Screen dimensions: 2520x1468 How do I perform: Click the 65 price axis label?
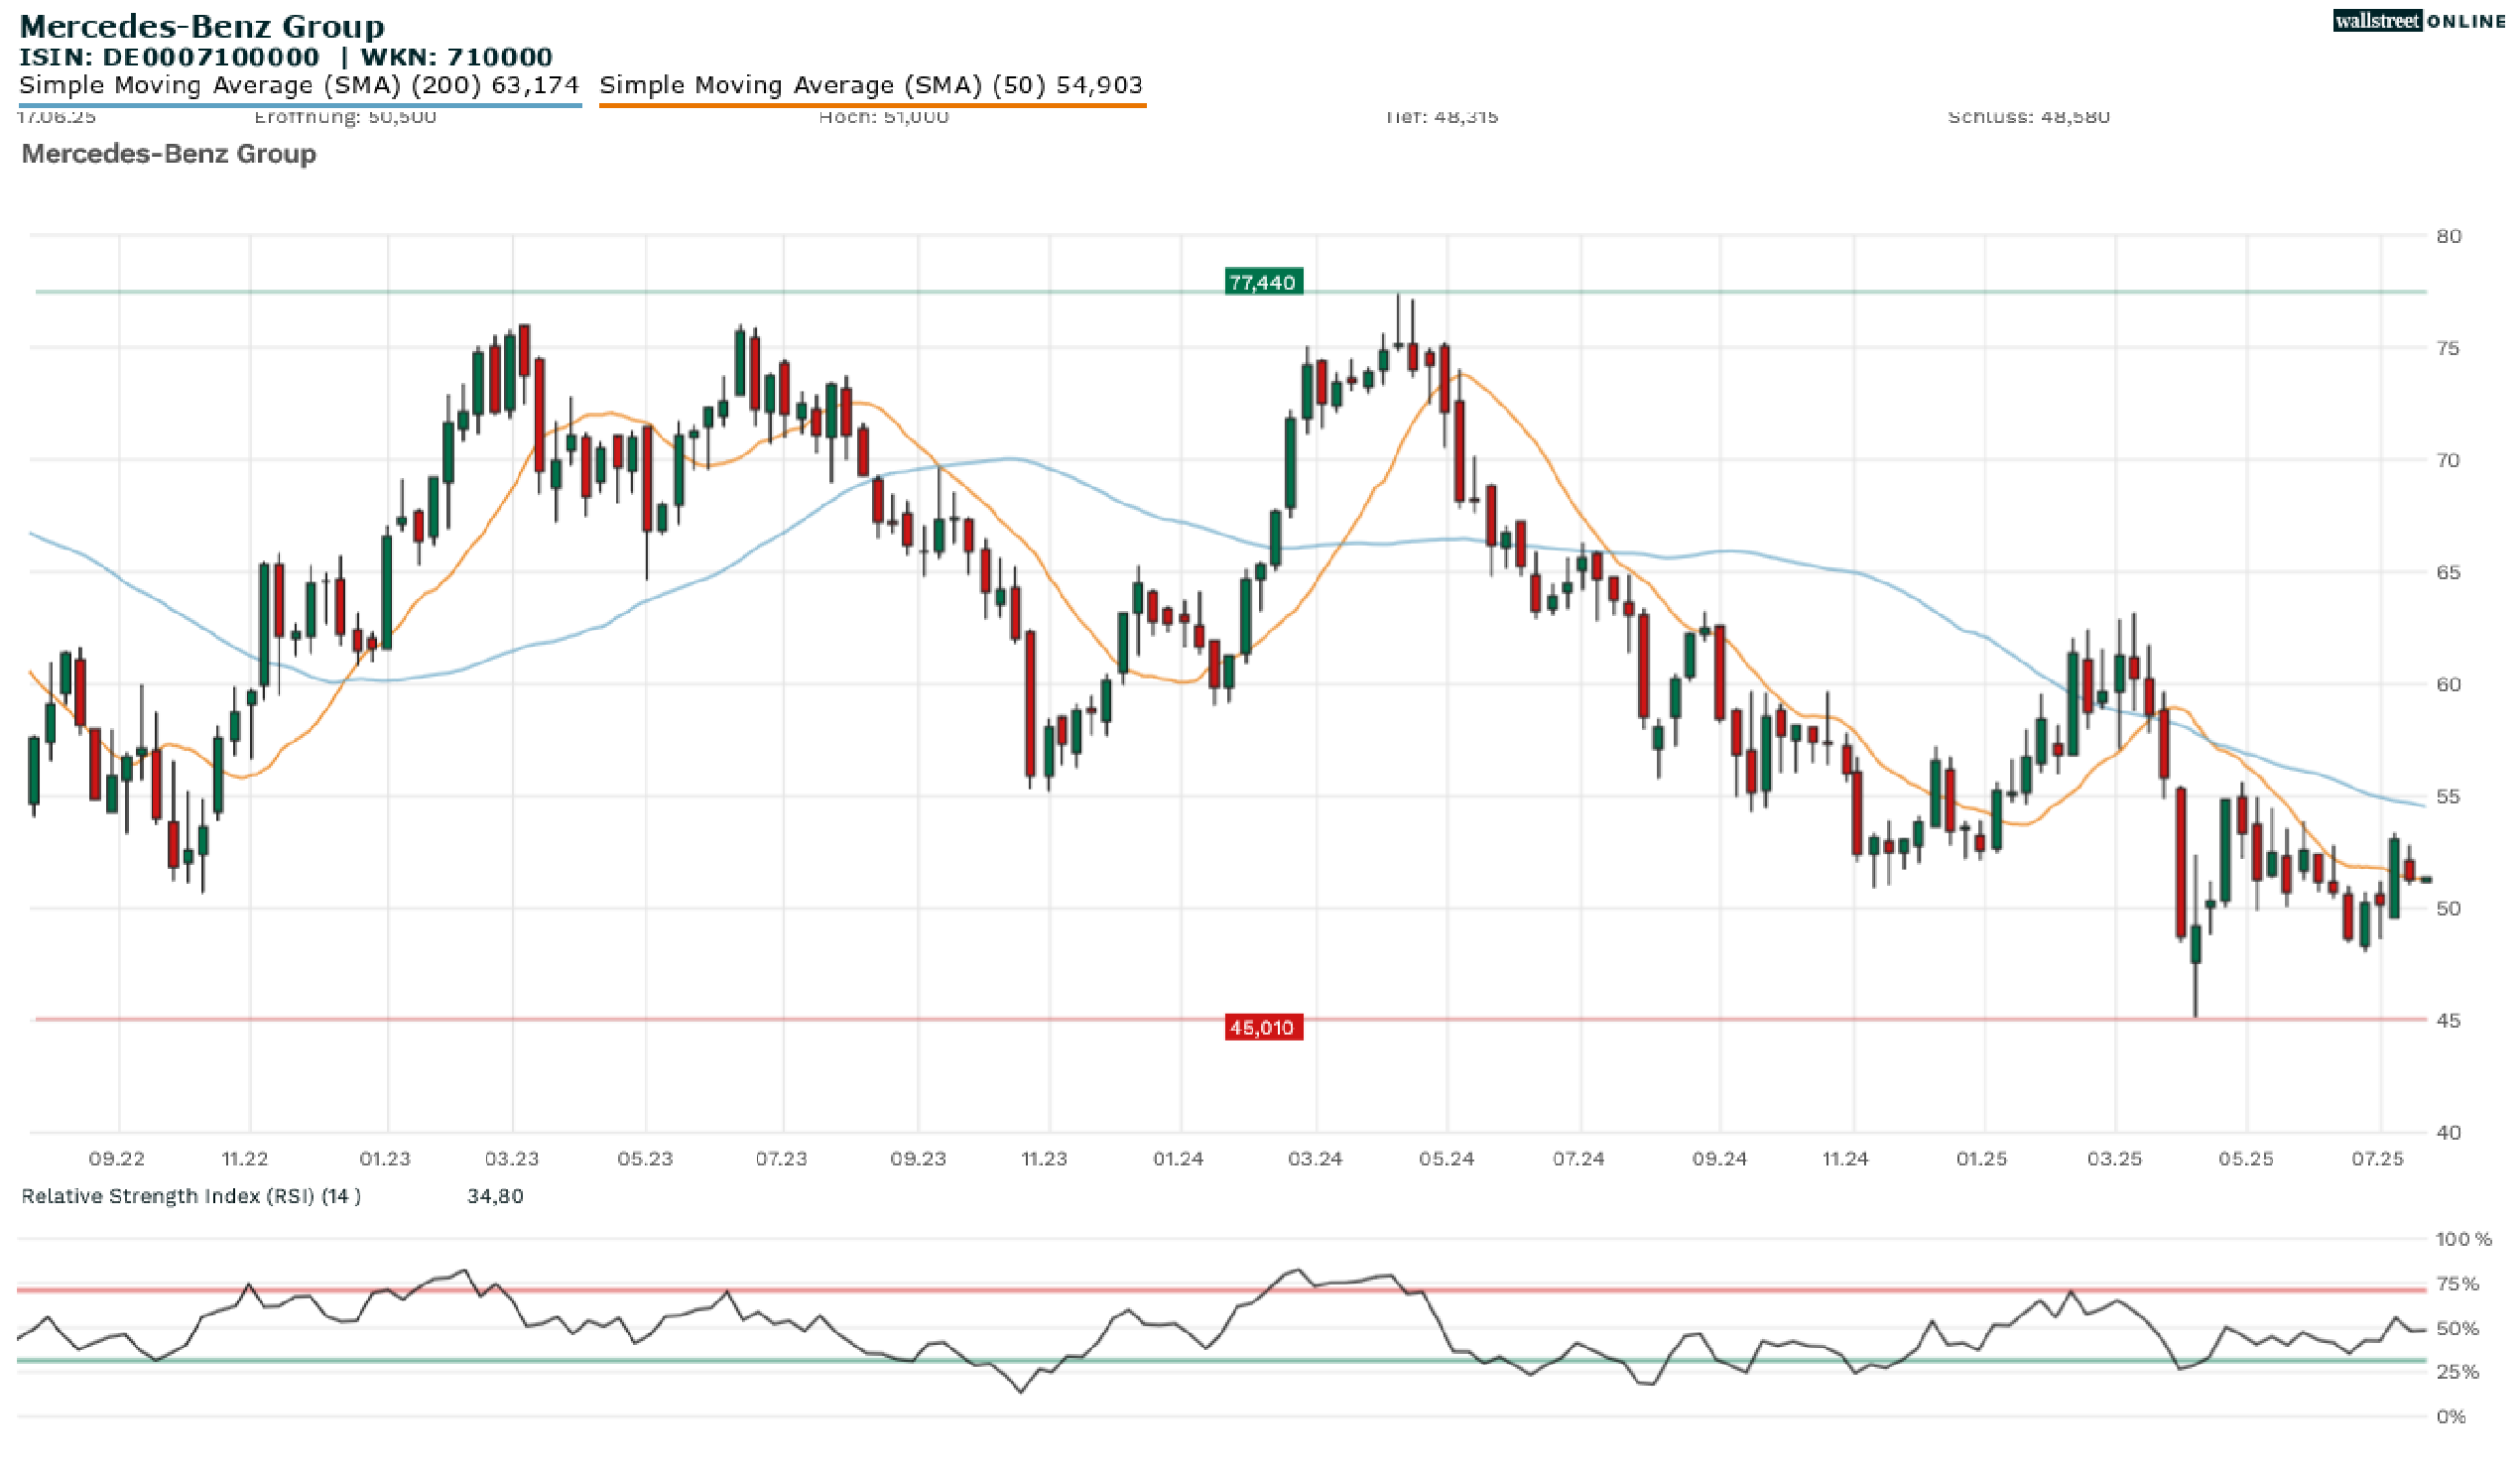pos(2448,572)
